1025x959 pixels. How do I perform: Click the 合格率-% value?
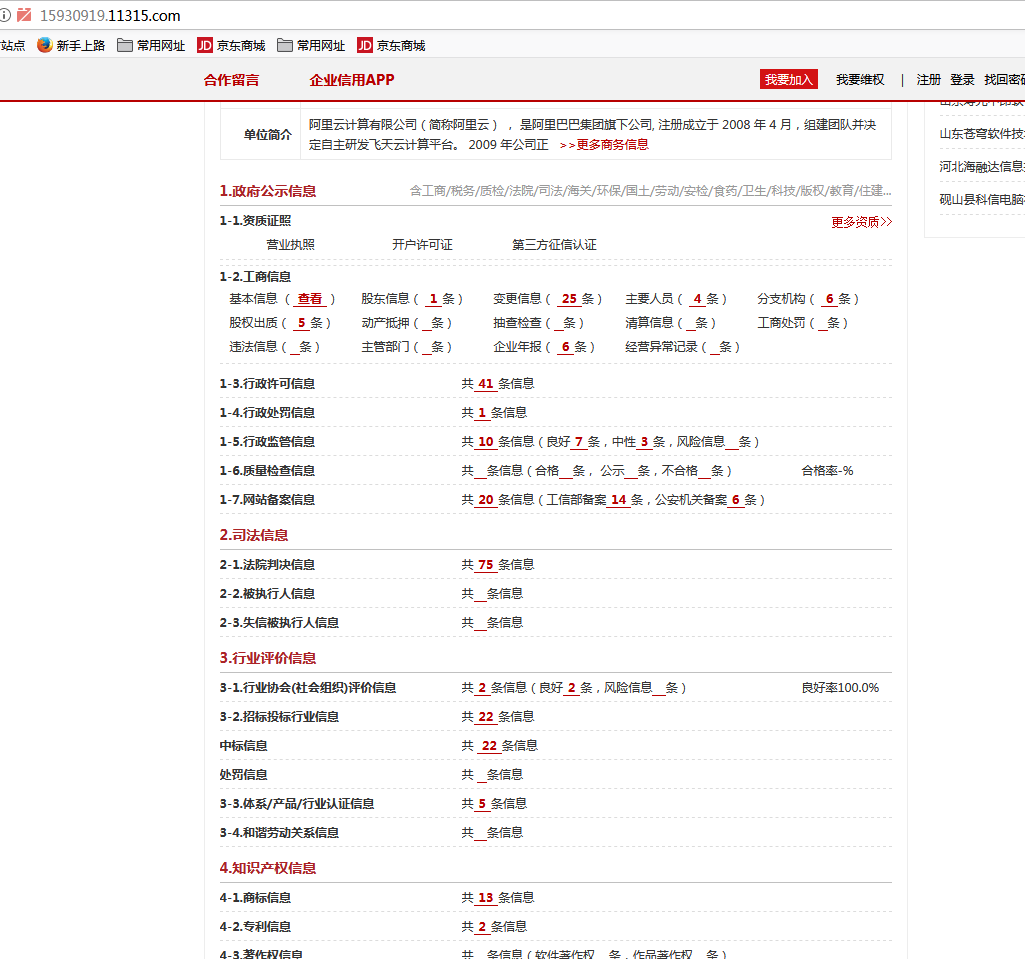click(x=828, y=471)
